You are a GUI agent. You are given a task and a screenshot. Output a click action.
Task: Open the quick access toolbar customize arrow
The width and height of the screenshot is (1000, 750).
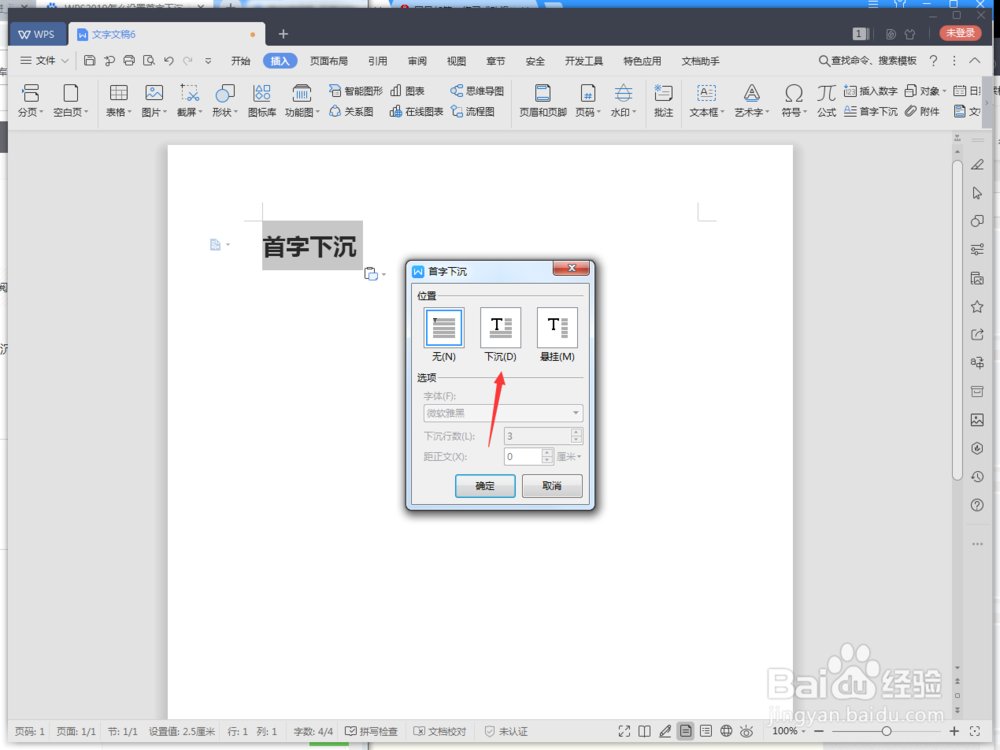(208, 61)
